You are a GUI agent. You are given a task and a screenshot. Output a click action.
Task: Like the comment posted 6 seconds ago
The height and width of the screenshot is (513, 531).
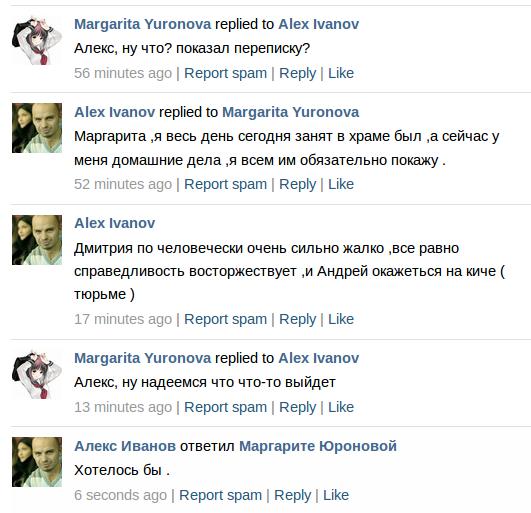[x=336, y=495]
